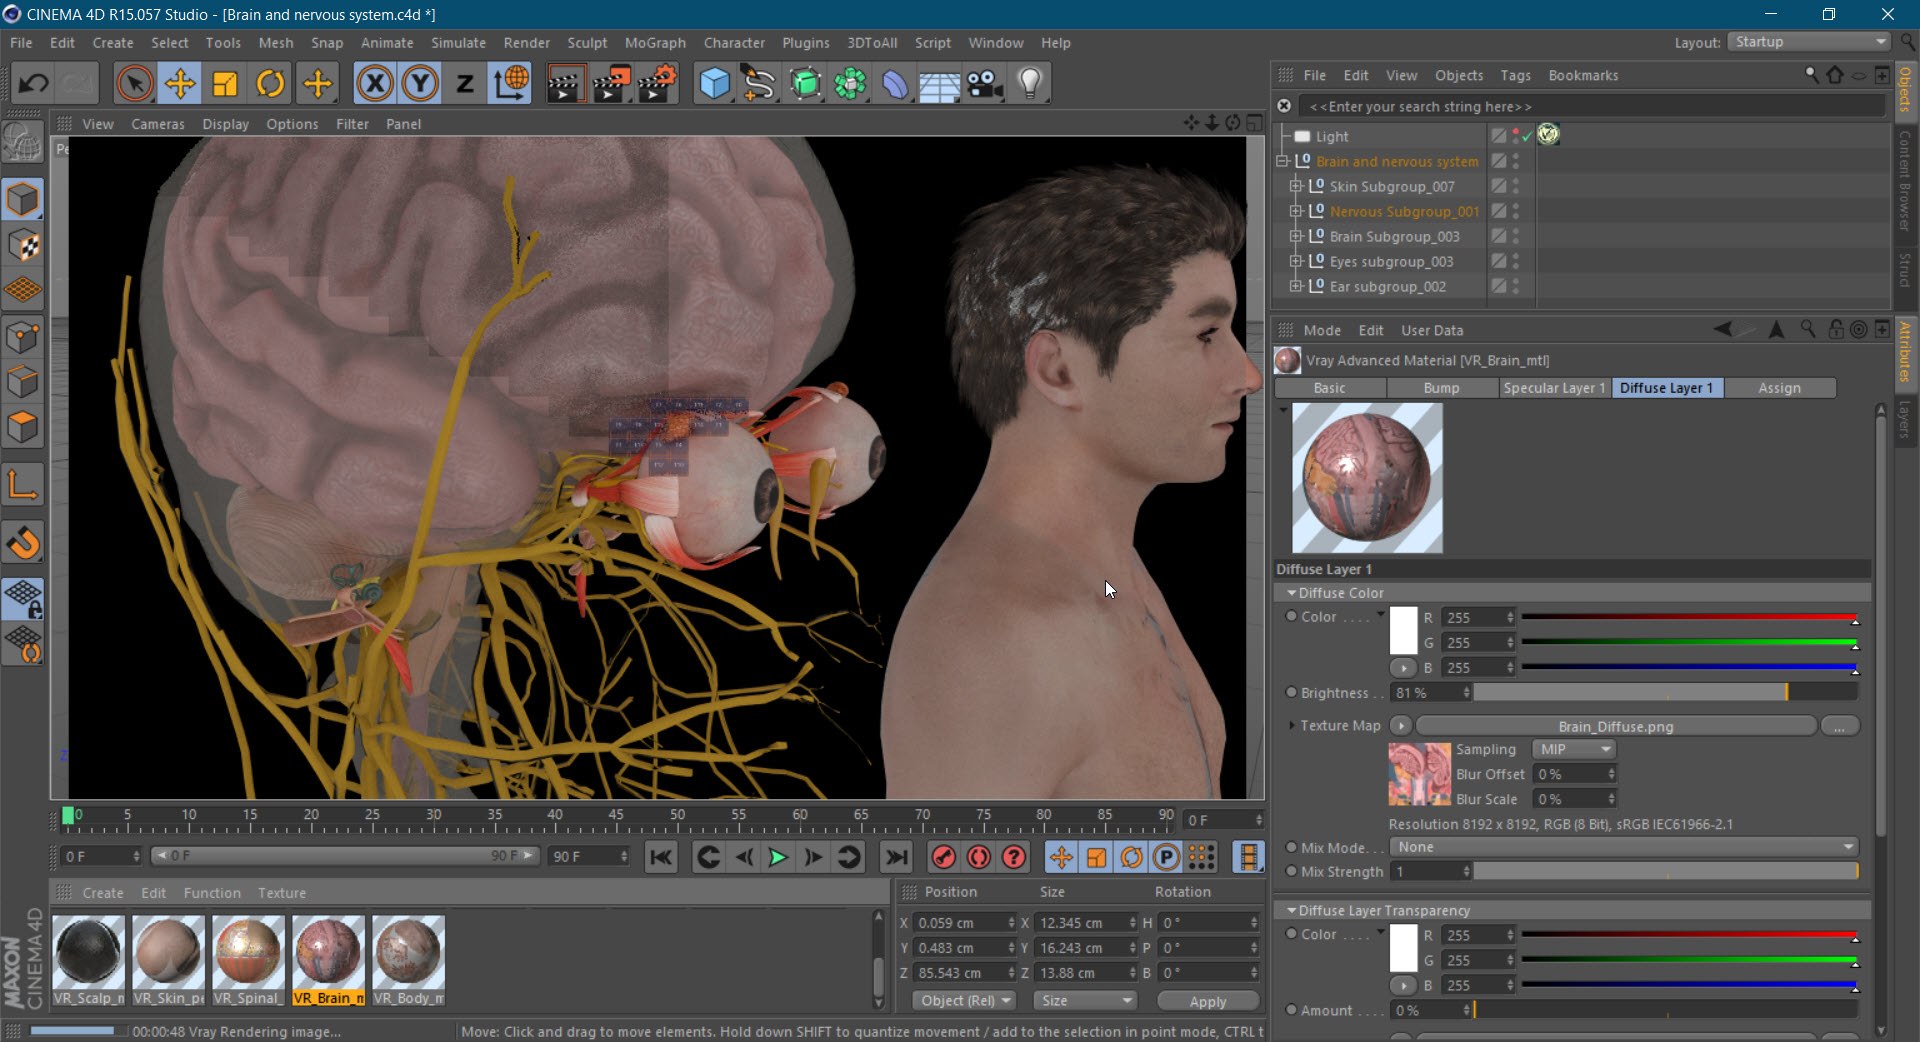Viewport: 1920px width, 1042px height.
Task: Open the viewport Cameras menu
Action: (x=158, y=124)
